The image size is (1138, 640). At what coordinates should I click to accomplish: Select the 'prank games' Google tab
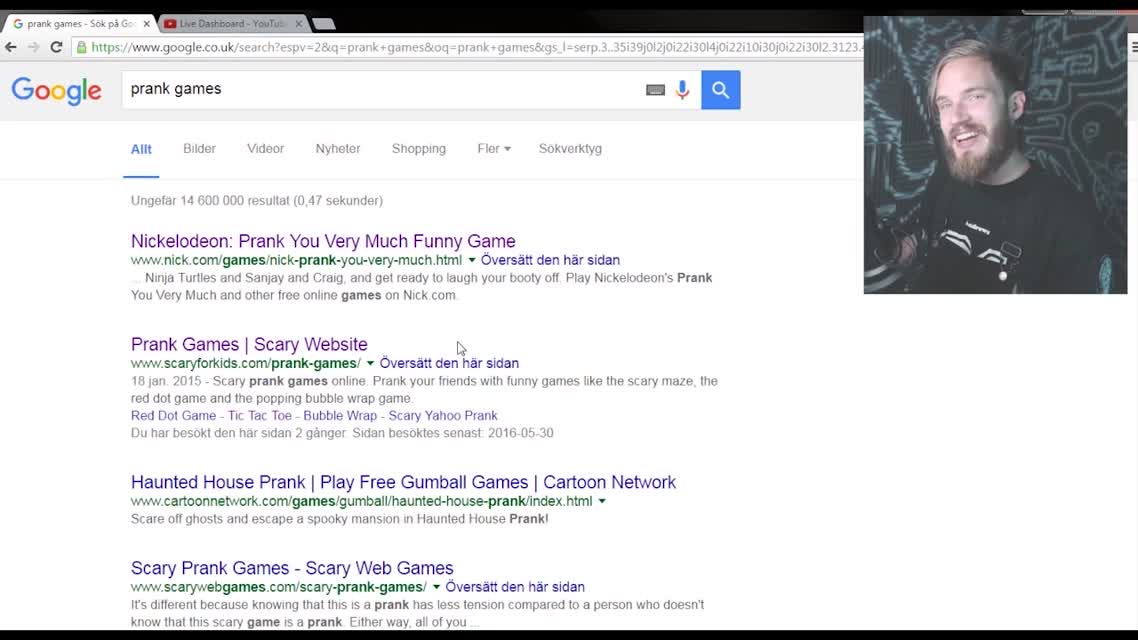[78, 24]
